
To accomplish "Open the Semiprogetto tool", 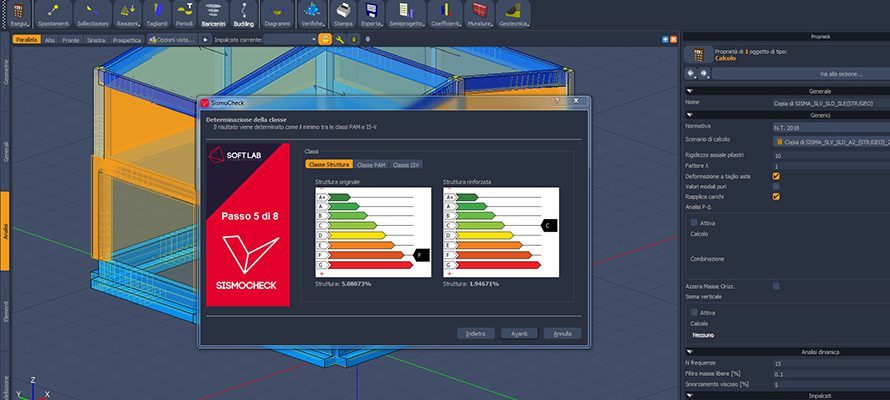I will click(x=405, y=14).
